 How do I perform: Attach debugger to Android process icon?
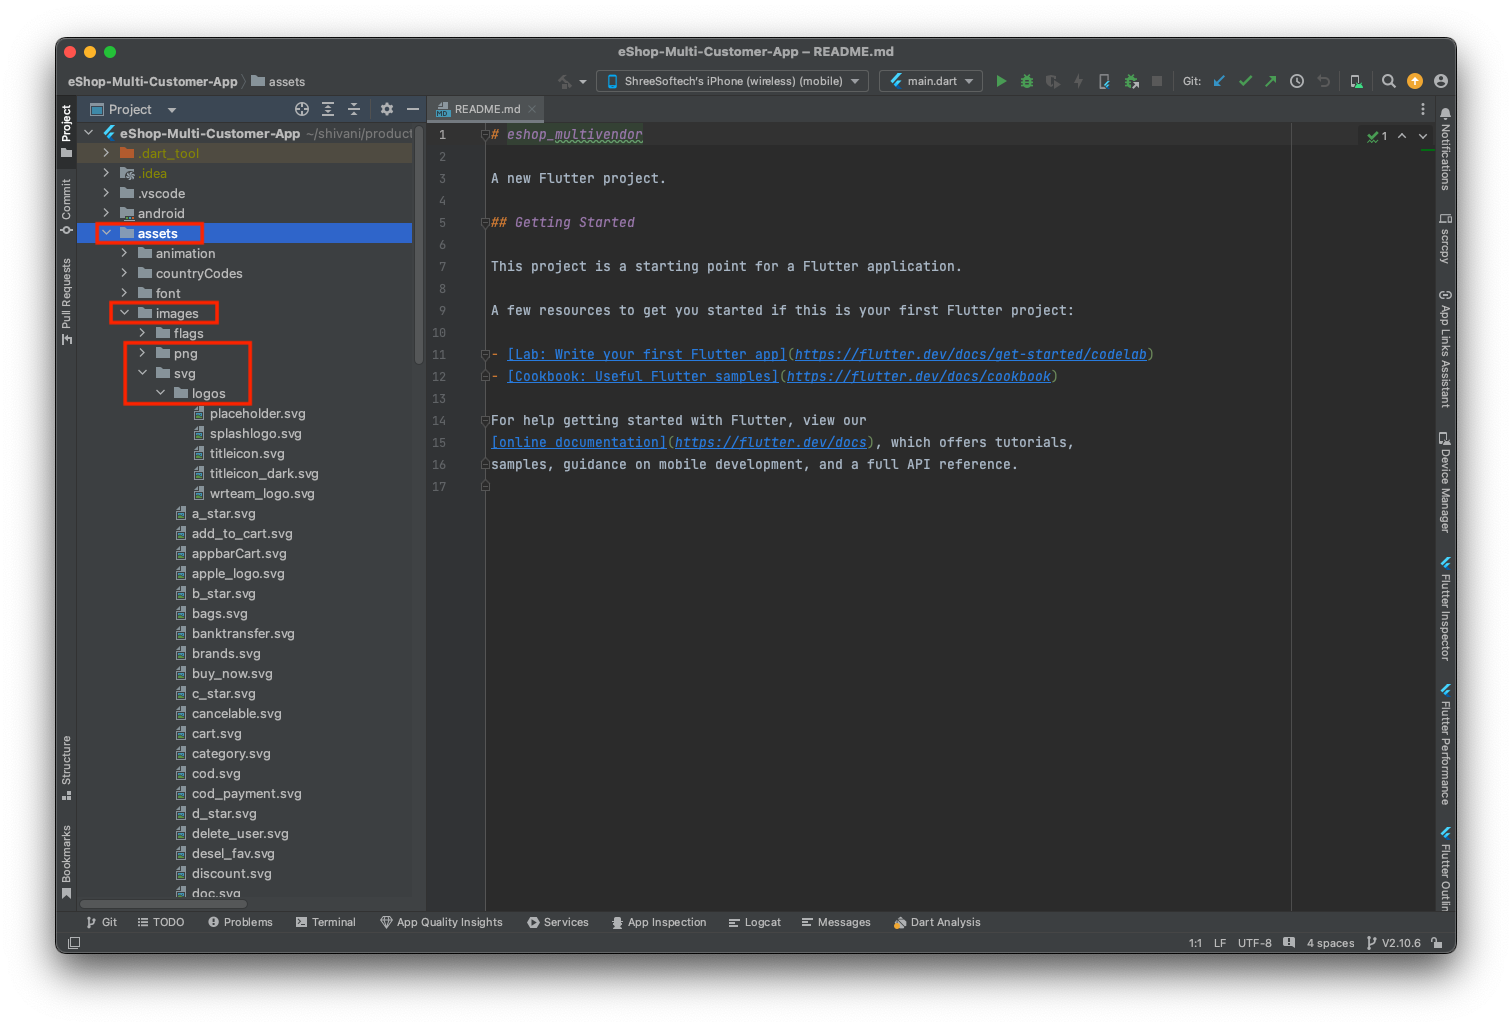[1131, 81]
